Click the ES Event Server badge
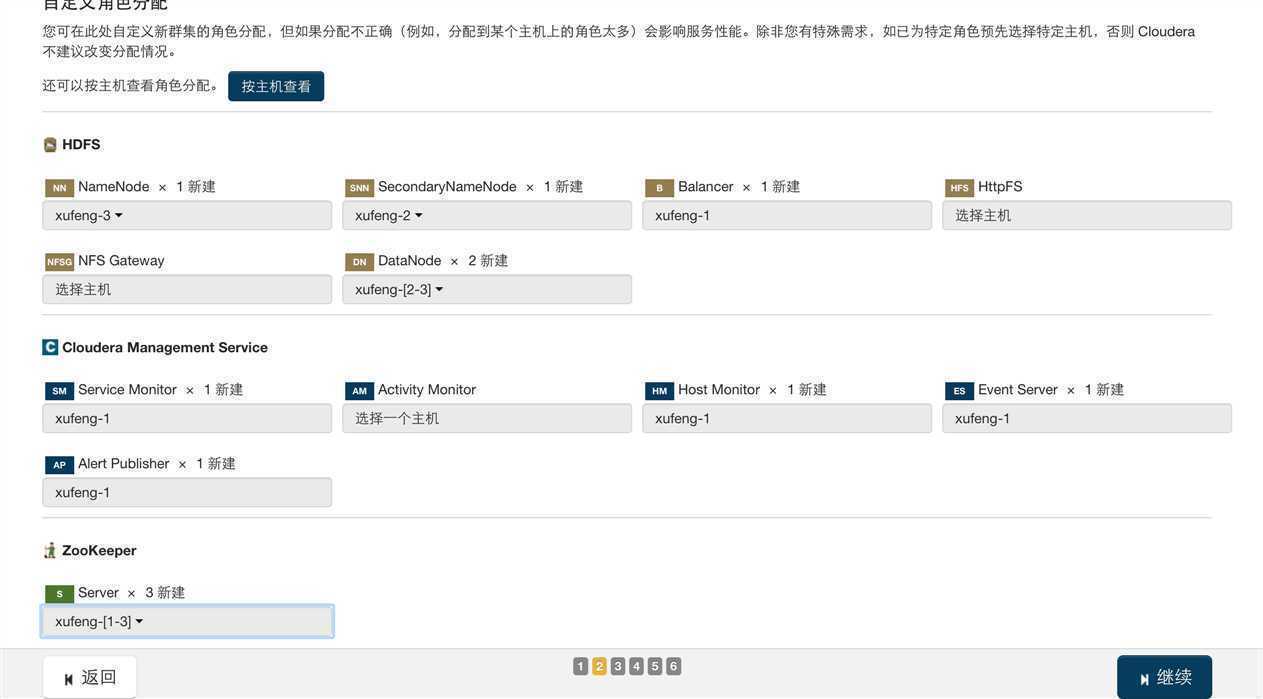This screenshot has width=1263, height=699. click(960, 391)
